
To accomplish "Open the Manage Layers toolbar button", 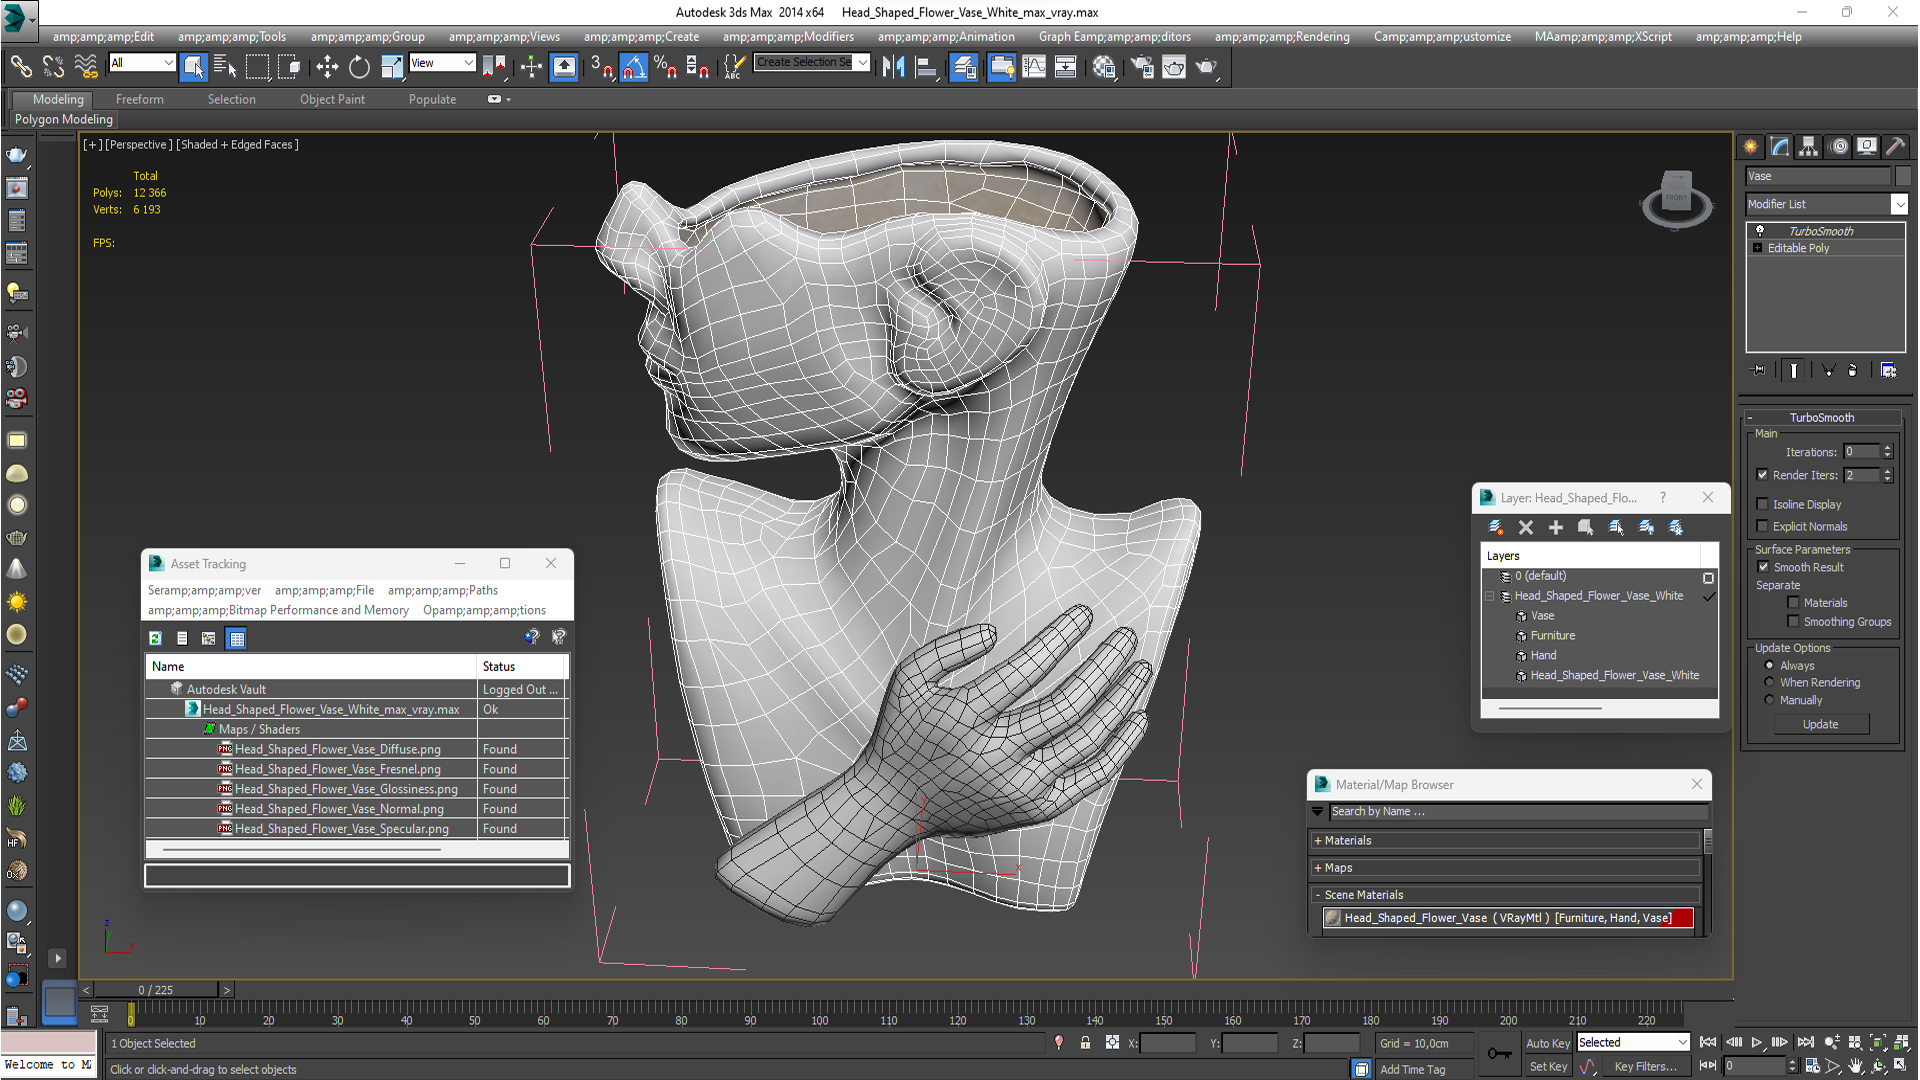I will point(964,67).
